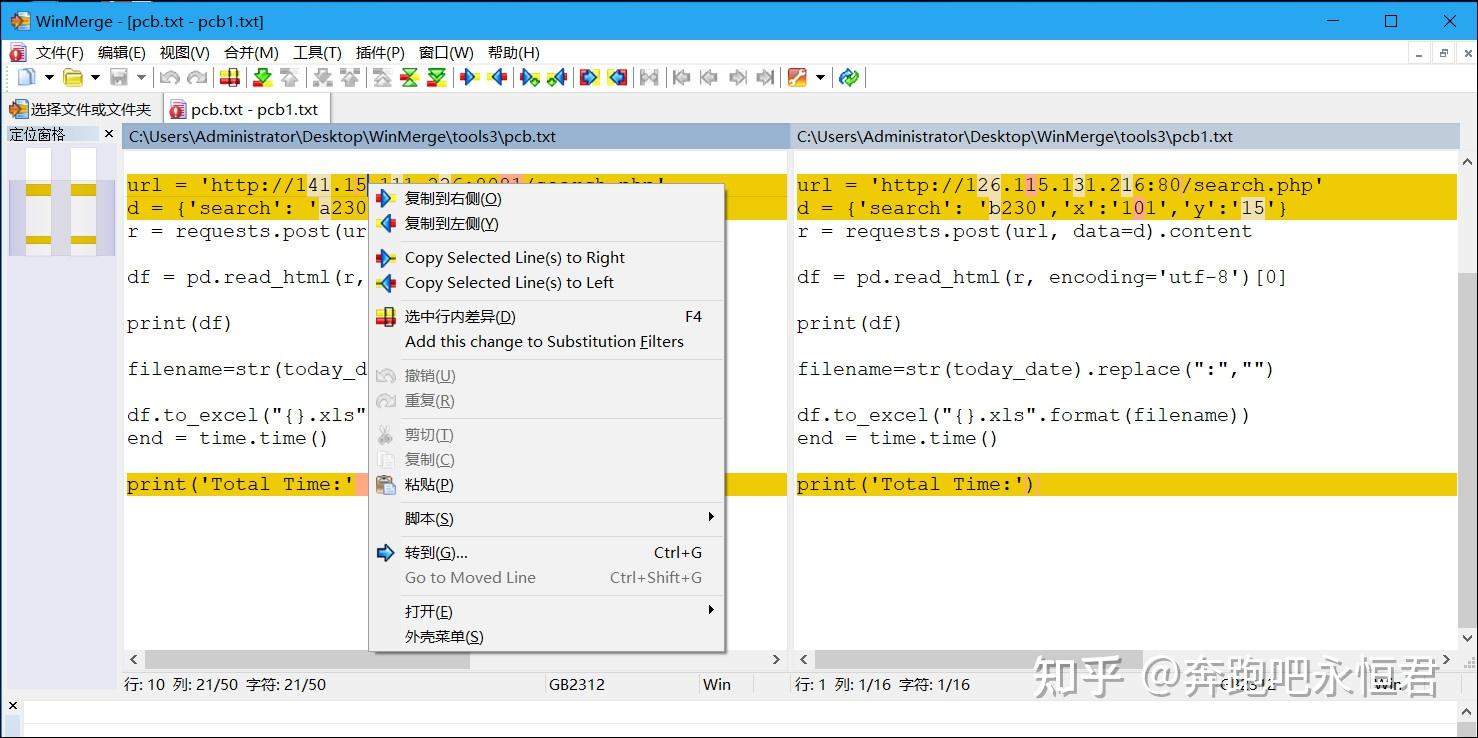Jump to First Difference via toolbar icon

pos(382,77)
